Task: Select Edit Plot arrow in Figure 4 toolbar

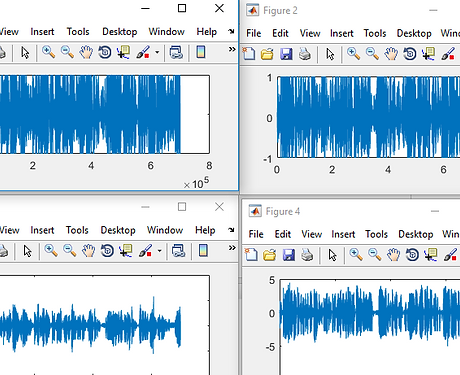Action: click(332, 255)
